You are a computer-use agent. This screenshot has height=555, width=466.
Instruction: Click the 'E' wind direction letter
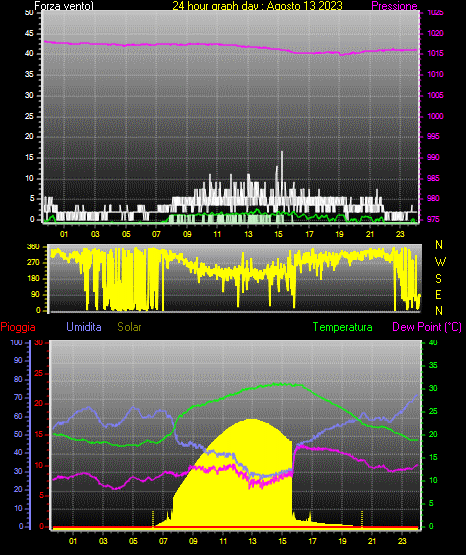point(438,295)
